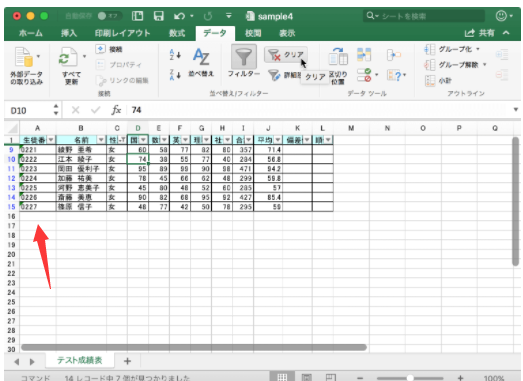Open Quick Access toolbar customize dropdown
Image resolution: width=523 pixels, height=381 pixels.
[229, 16]
